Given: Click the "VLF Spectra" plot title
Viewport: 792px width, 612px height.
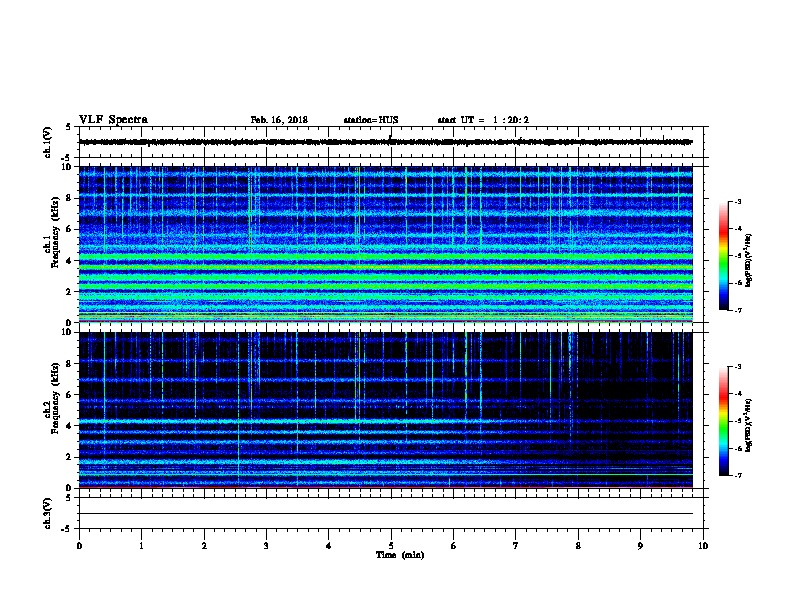Looking at the screenshot, I should point(113,120).
